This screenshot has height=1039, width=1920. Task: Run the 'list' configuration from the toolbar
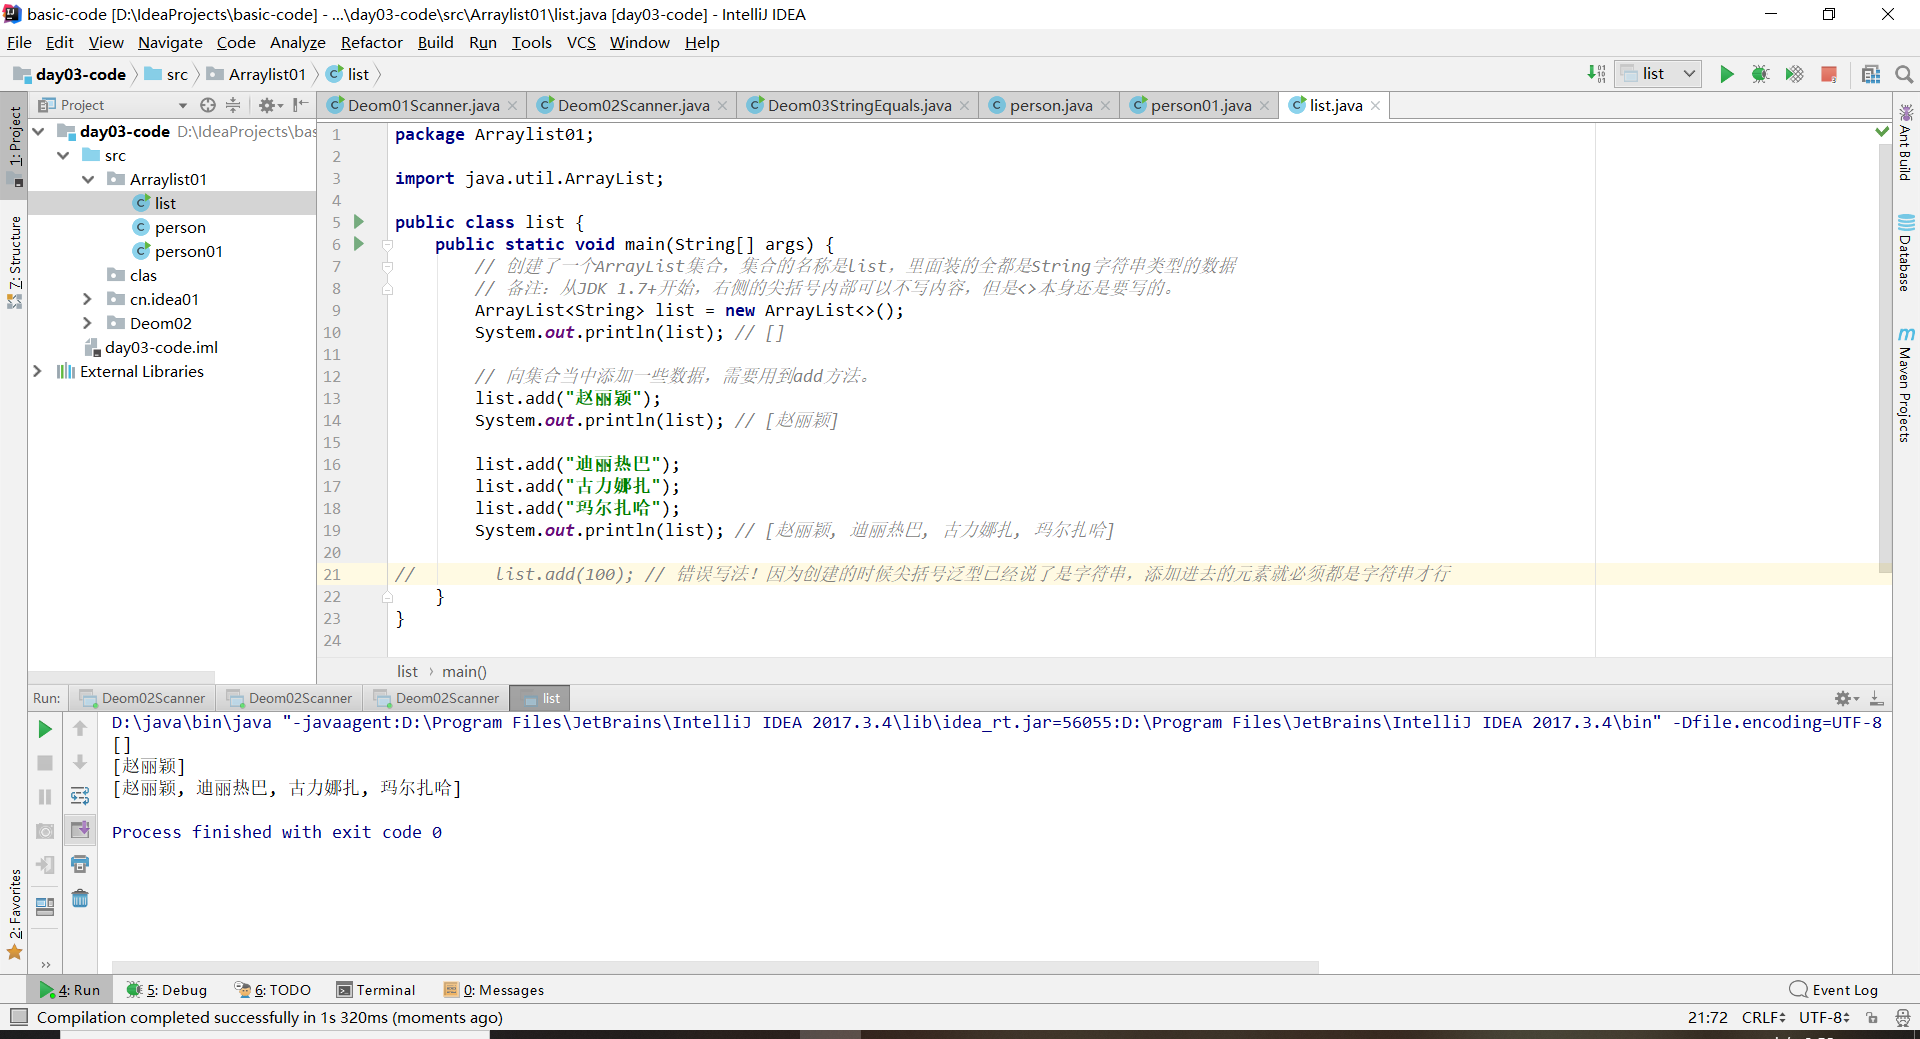point(1726,74)
